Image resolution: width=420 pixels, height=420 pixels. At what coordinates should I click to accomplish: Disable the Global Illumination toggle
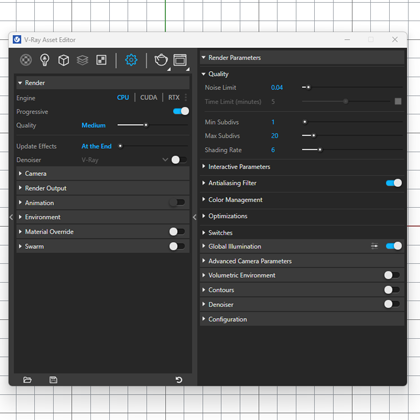pos(394,246)
